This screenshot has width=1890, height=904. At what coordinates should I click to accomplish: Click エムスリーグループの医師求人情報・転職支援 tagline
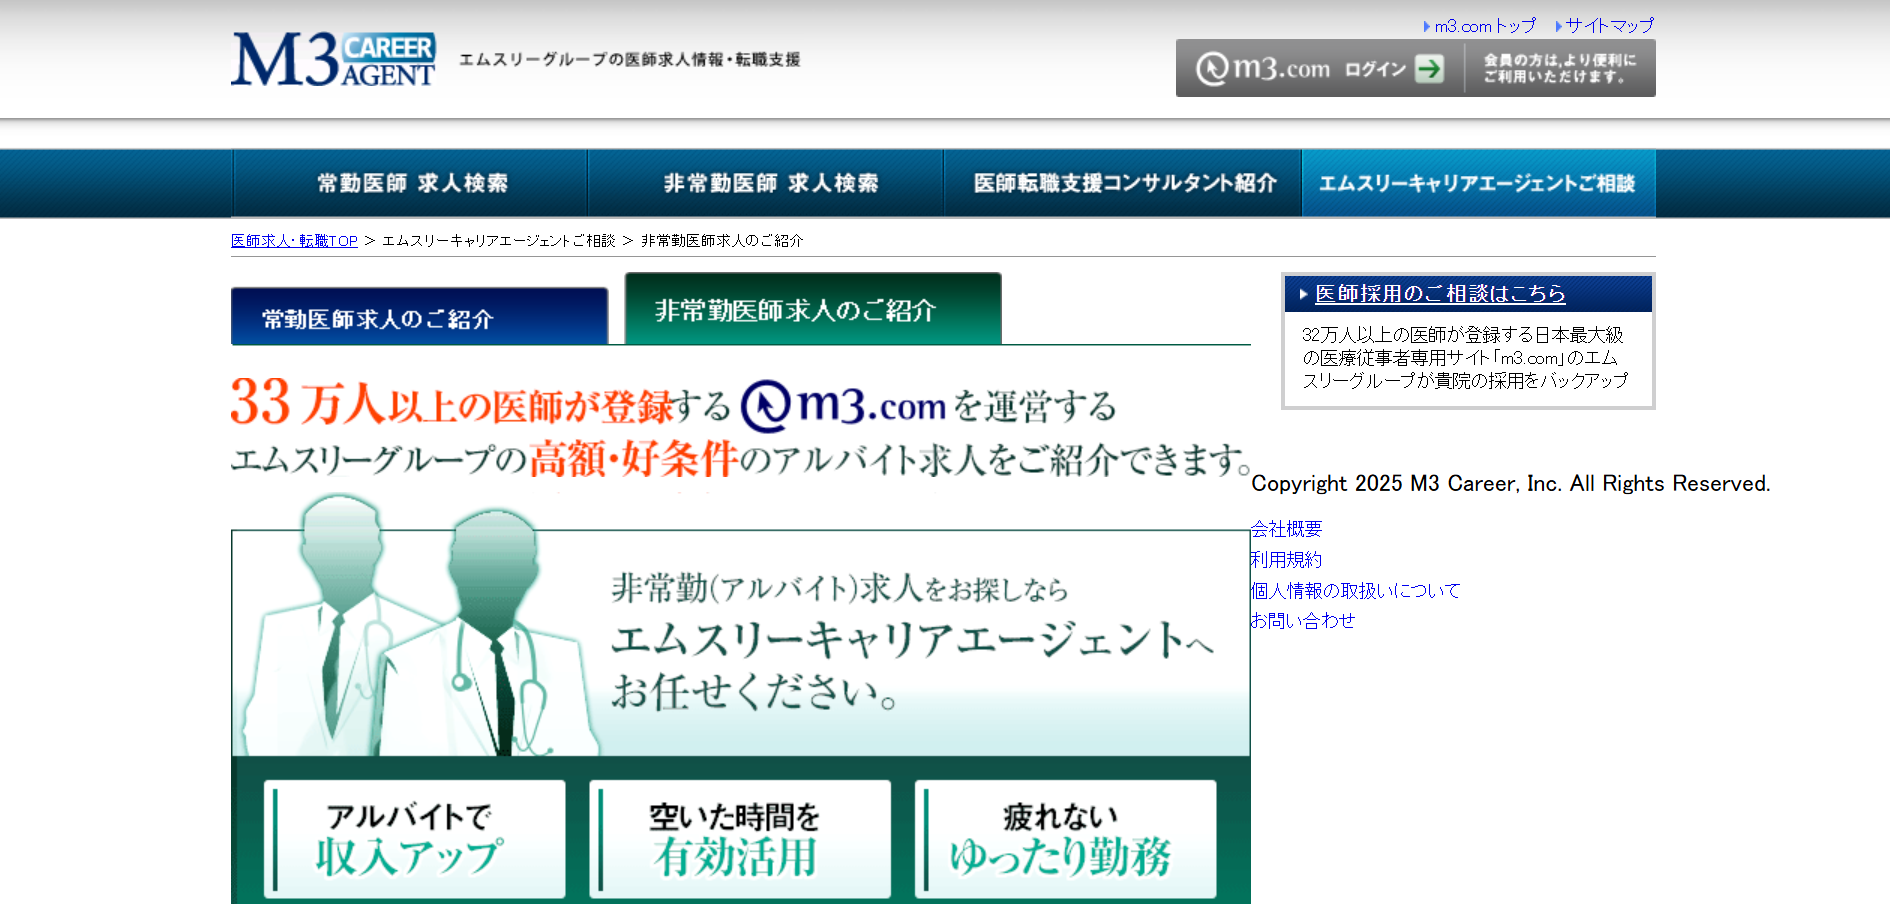(630, 60)
